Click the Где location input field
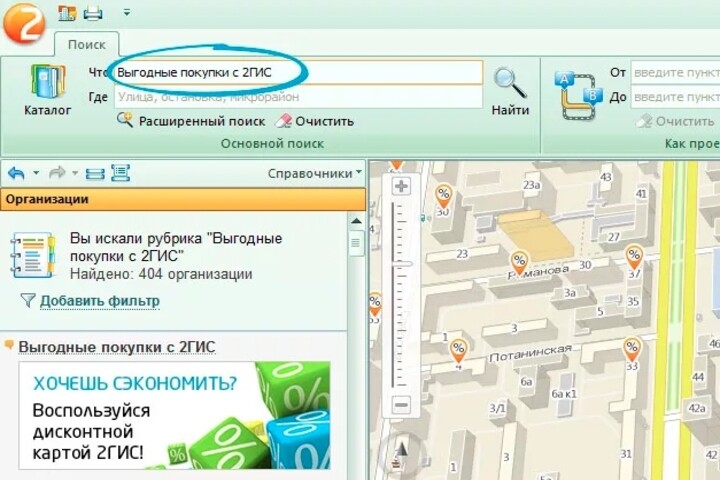Viewport: 720px width, 480px height. tap(298, 97)
